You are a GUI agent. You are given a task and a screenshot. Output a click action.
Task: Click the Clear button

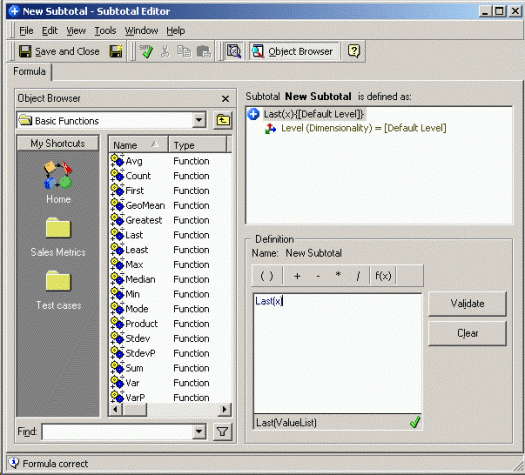tap(467, 333)
